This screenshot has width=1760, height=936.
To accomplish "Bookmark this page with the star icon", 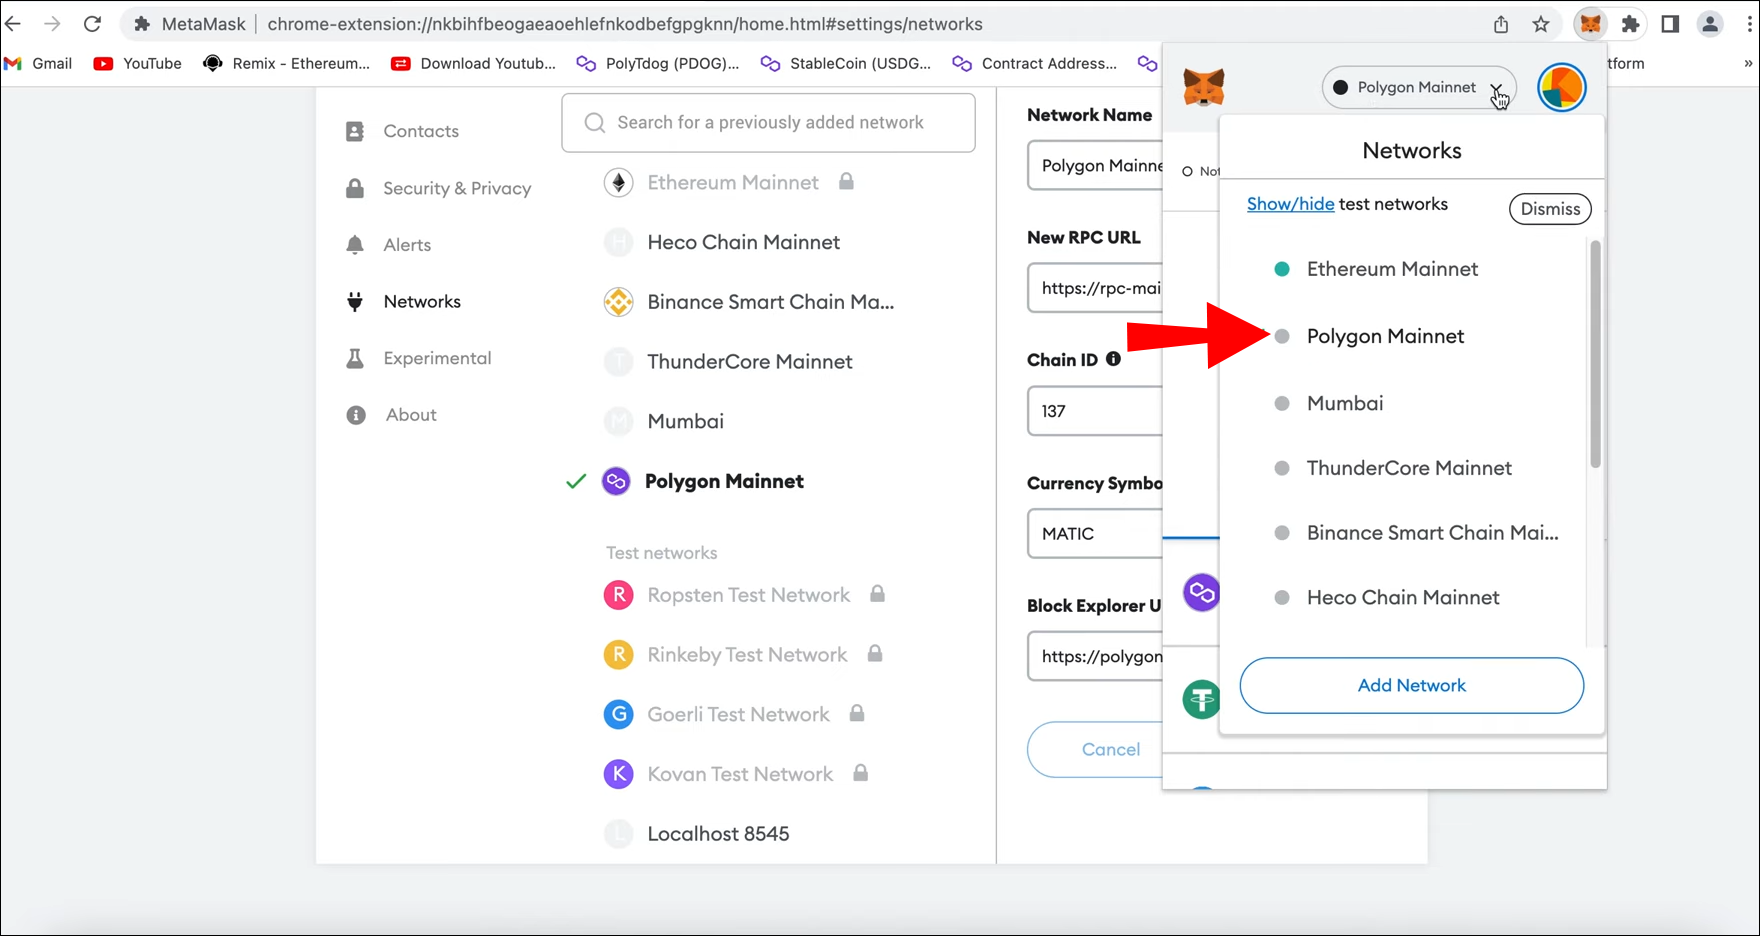I will [1541, 24].
